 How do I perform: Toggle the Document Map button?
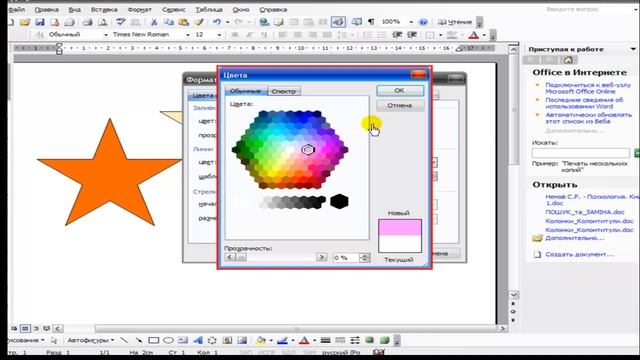point(357,22)
